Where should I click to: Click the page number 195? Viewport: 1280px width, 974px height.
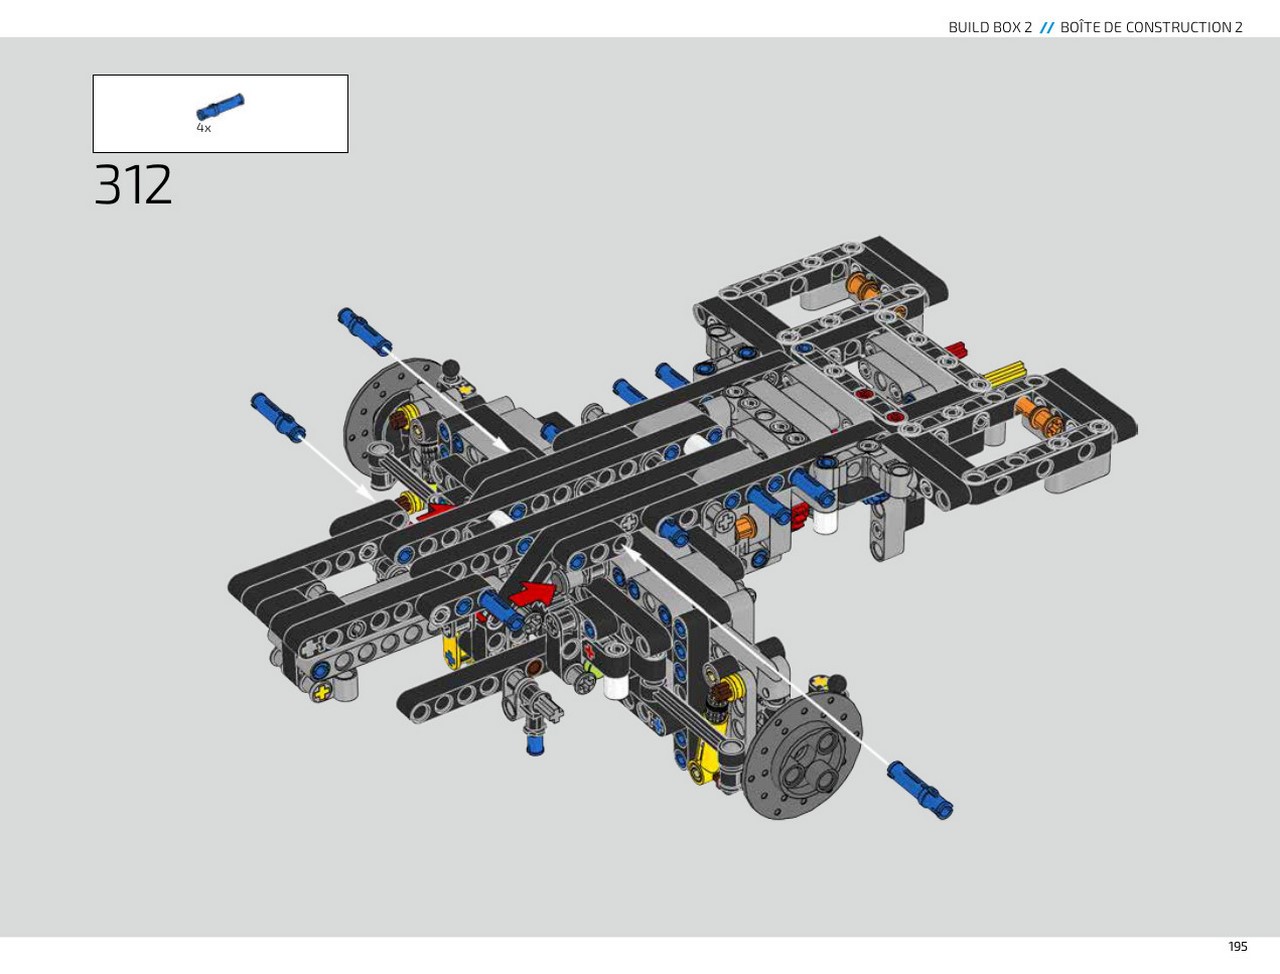[x=1238, y=946]
